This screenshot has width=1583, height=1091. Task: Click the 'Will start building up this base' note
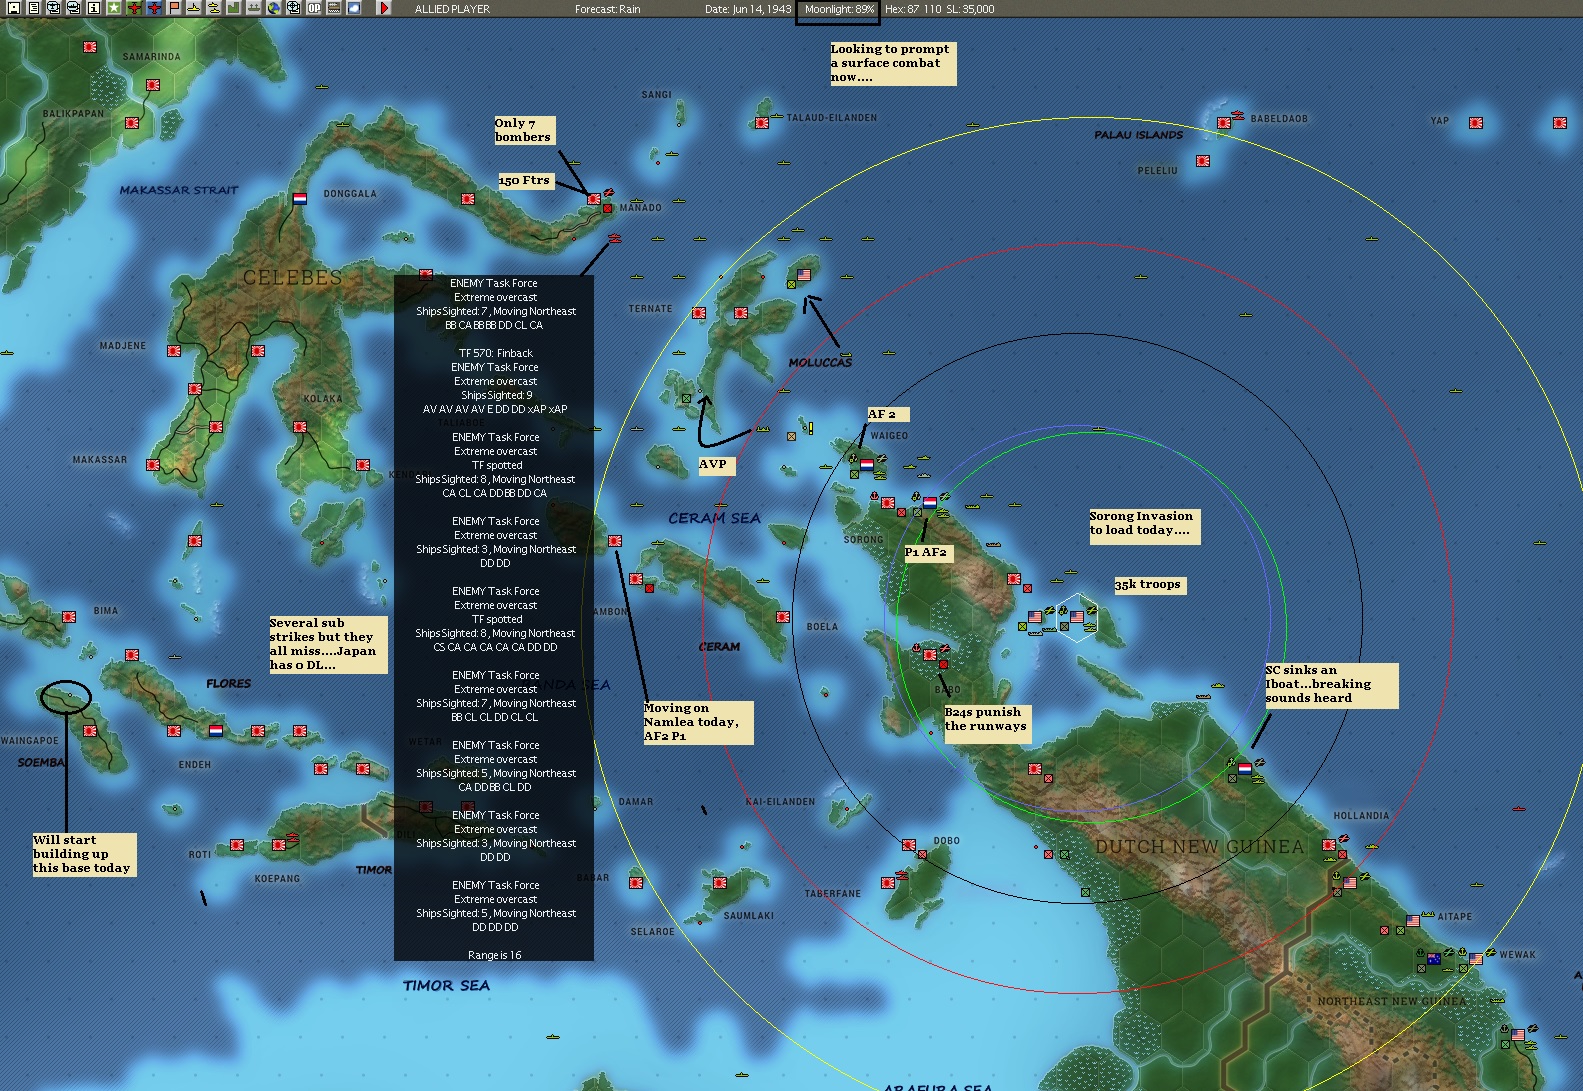[x=84, y=855]
